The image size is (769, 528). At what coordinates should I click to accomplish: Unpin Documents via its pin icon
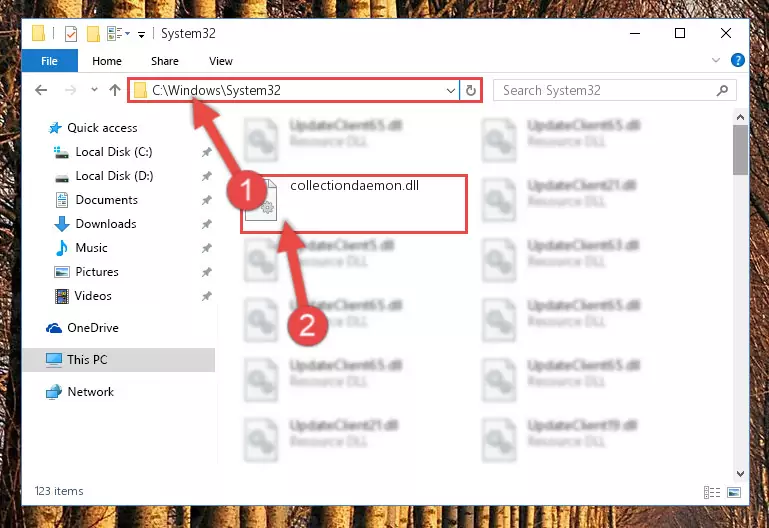tap(206, 200)
